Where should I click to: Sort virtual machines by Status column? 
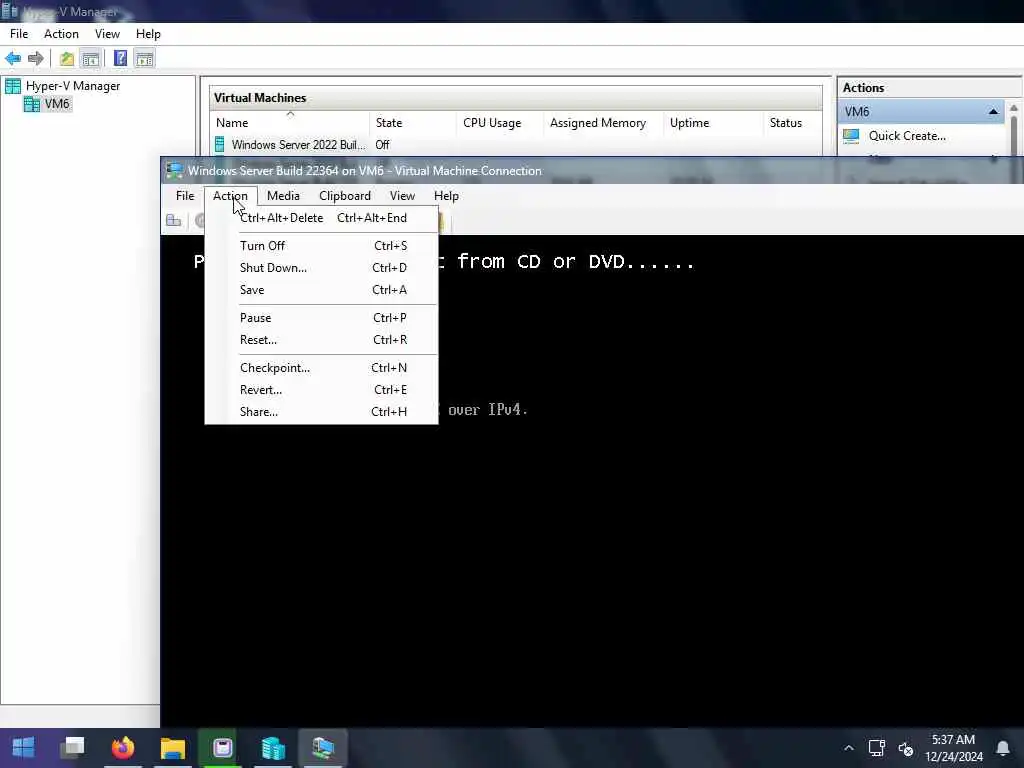coord(792,123)
